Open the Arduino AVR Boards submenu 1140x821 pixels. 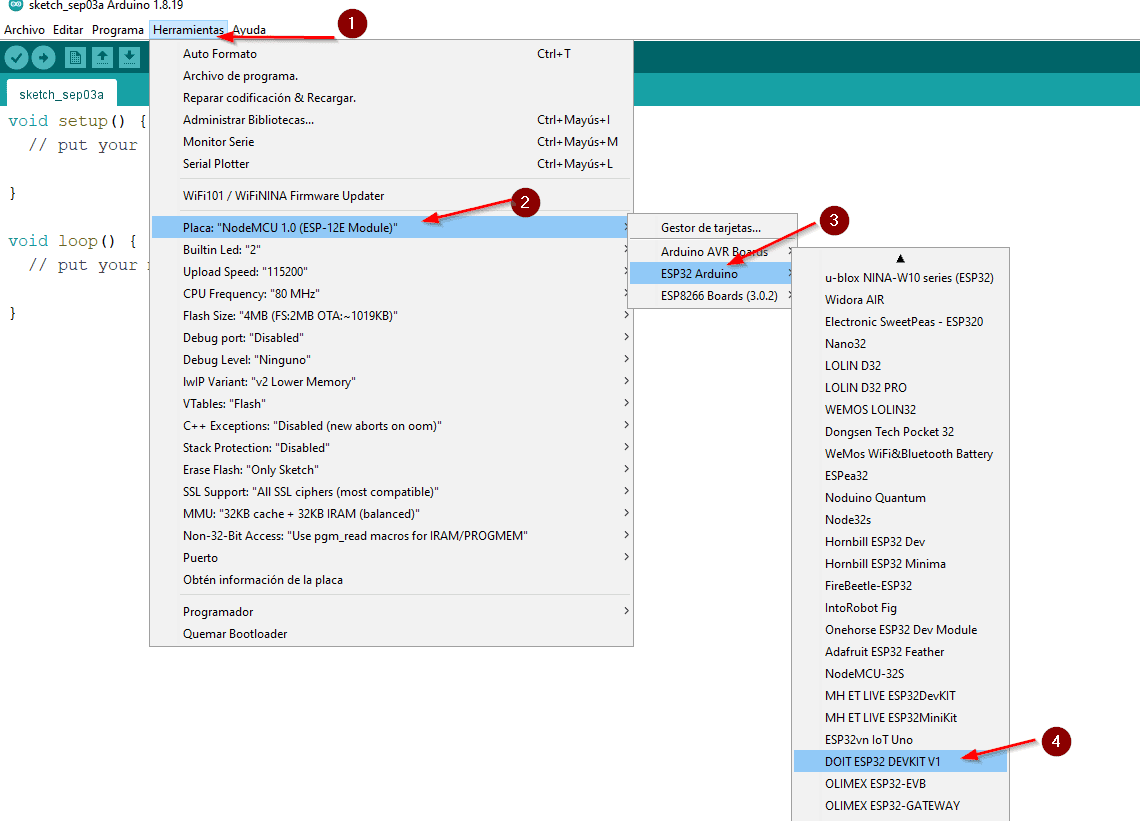(714, 252)
